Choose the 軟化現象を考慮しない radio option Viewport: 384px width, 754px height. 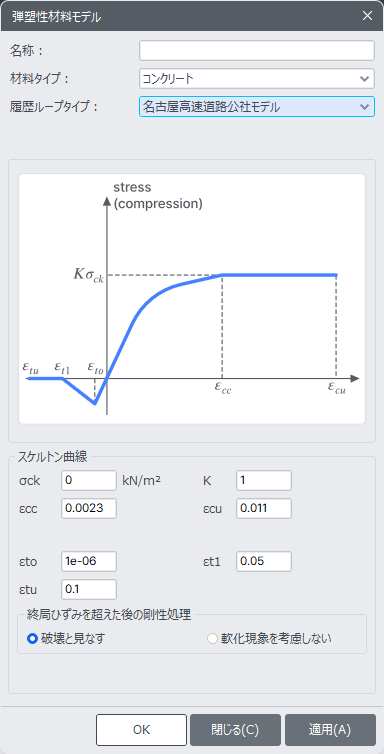tap(212, 639)
